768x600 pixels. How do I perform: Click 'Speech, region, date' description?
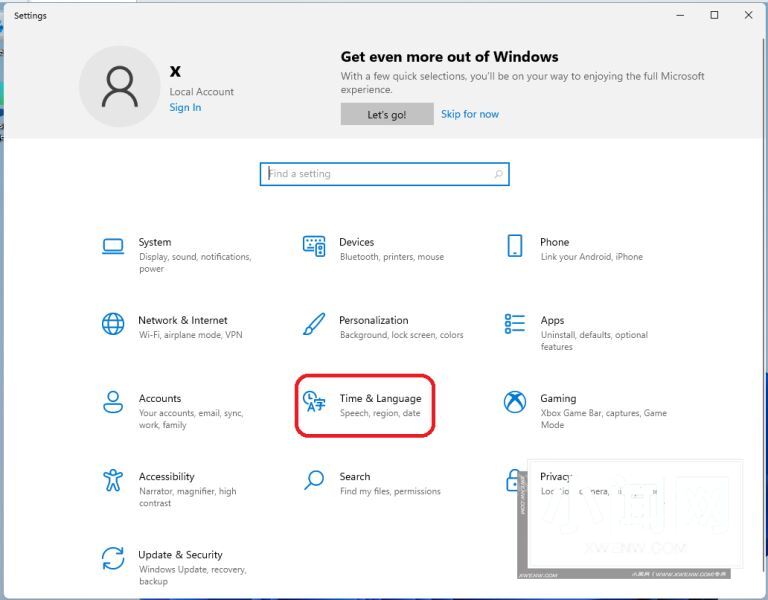(380, 413)
